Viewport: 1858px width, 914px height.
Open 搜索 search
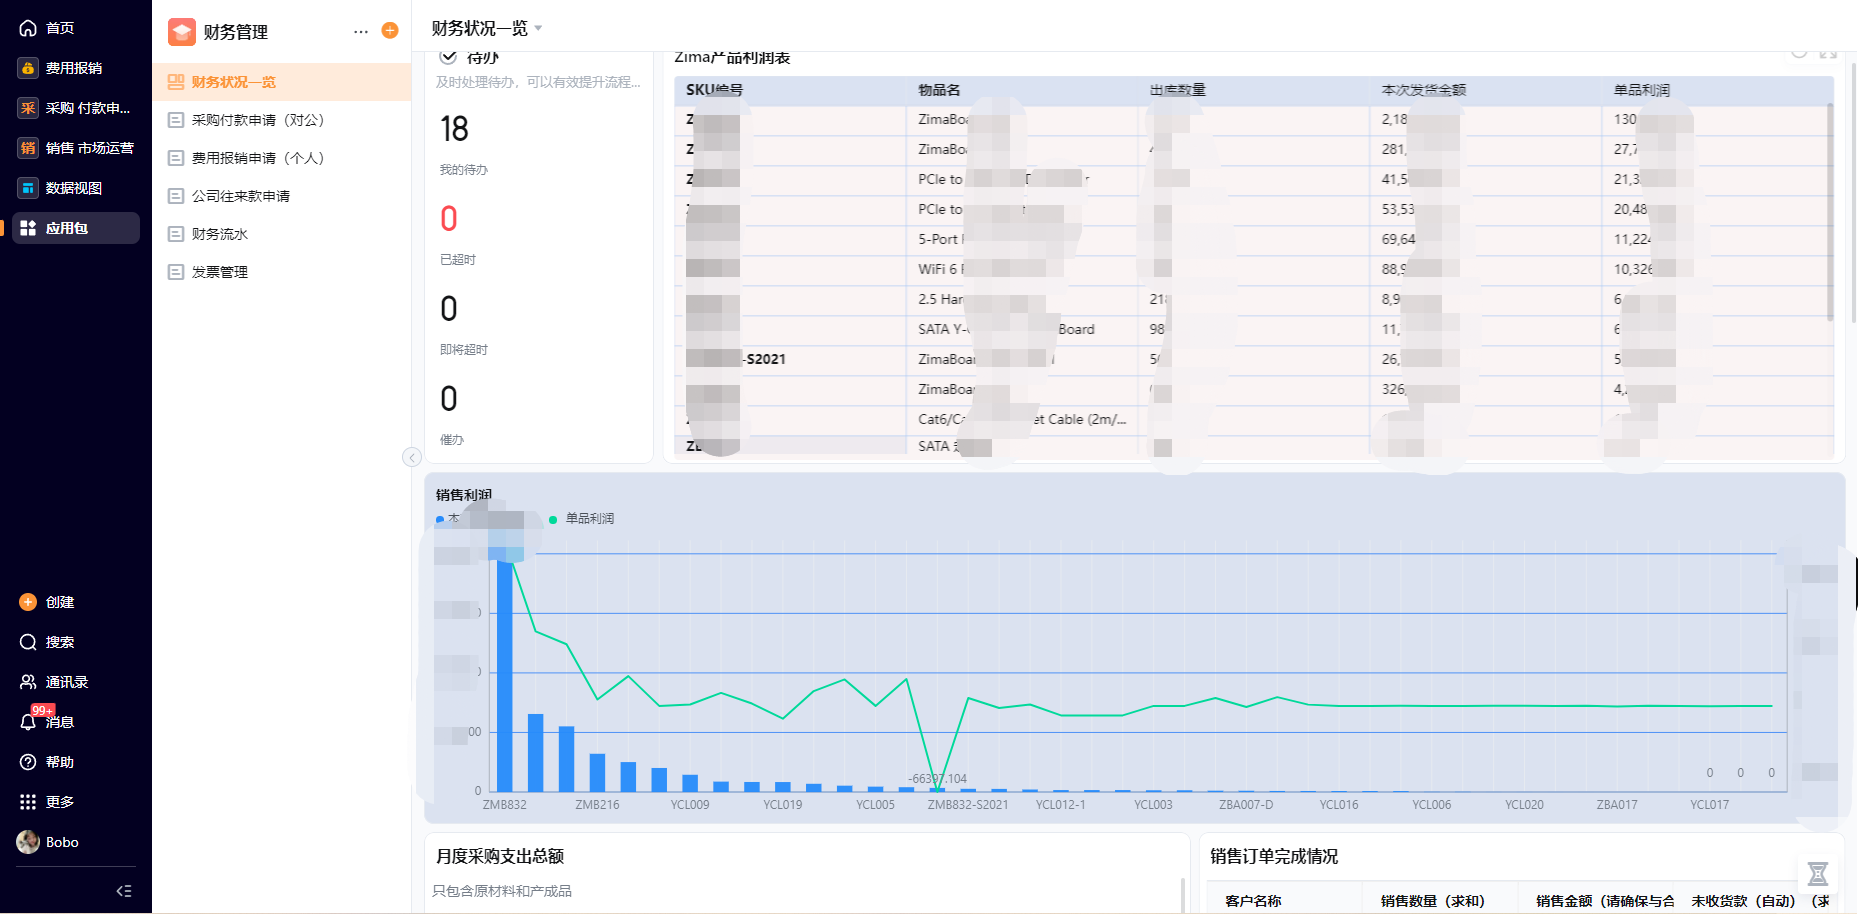(x=47, y=642)
